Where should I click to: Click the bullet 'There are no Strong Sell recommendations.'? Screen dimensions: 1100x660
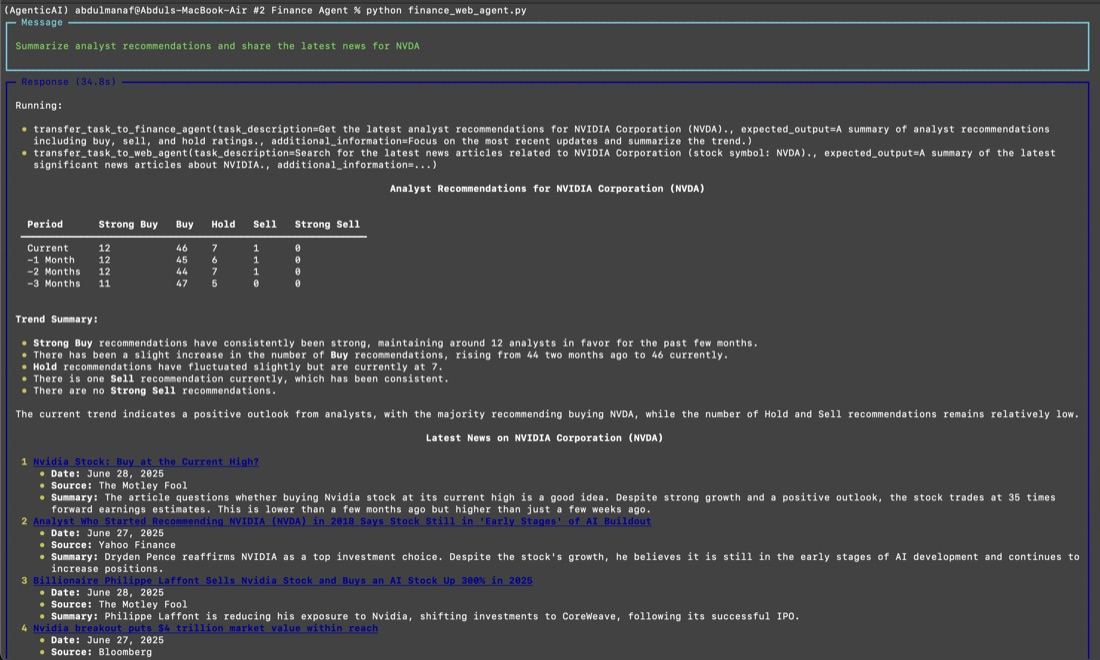click(154, 391)
